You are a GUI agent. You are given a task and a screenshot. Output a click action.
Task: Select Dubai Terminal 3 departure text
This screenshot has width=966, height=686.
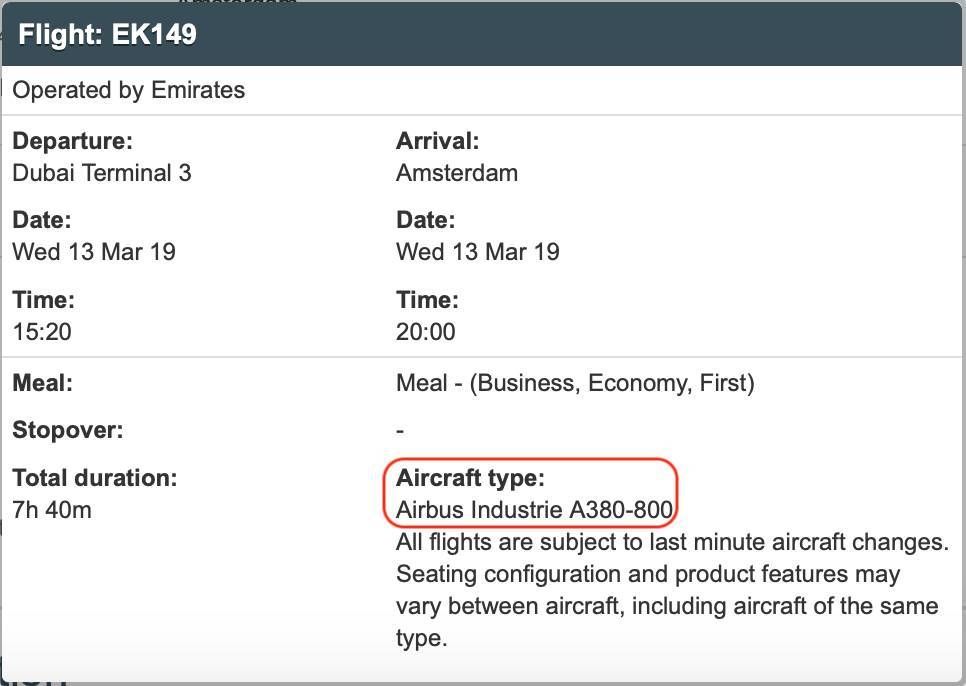pos(102,173)
